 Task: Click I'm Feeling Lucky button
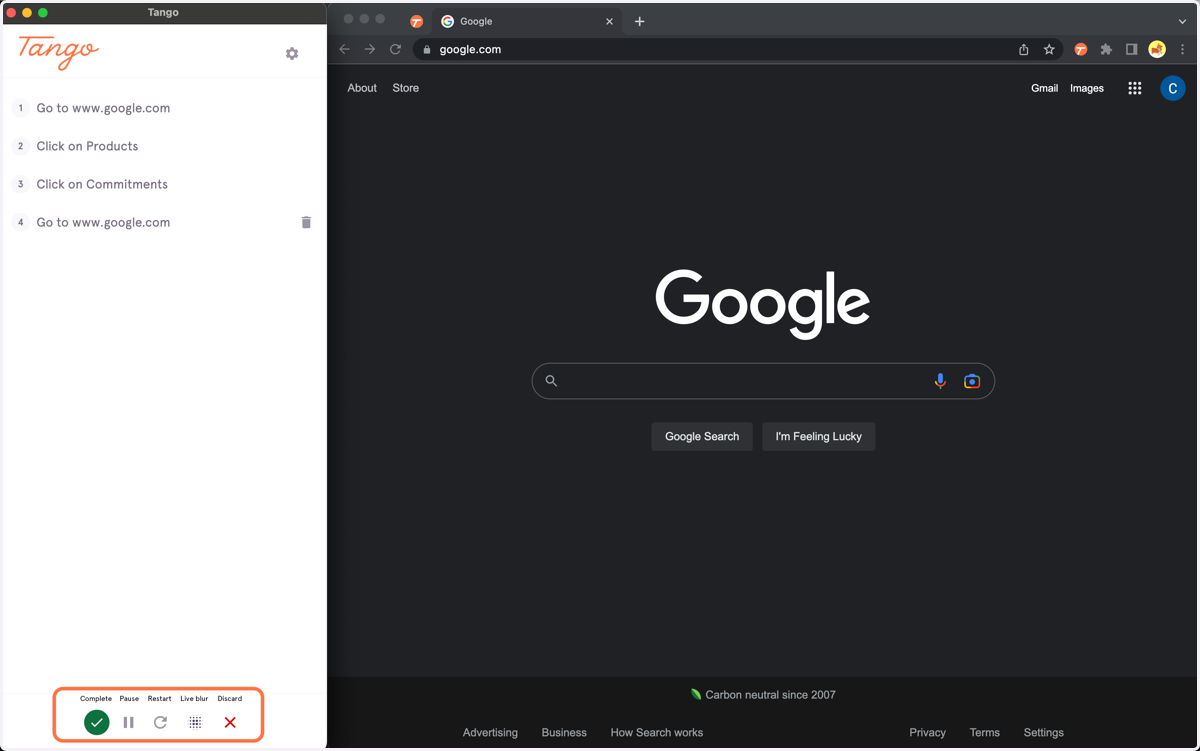819,436
